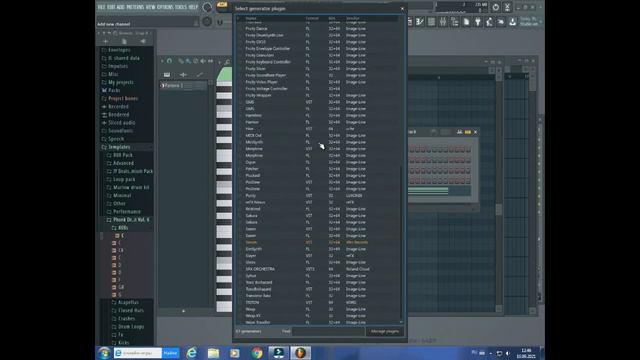
Task: Click the browser speaker icon
Action: (x=143, y=42)
